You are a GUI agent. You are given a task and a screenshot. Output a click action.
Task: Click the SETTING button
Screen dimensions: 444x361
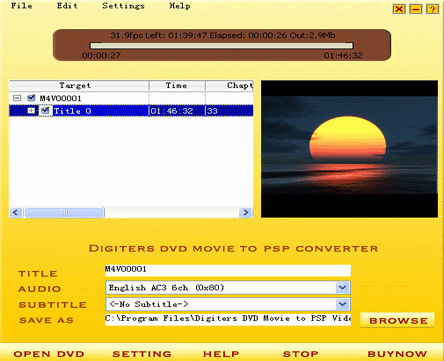click(x=142, y=354)
